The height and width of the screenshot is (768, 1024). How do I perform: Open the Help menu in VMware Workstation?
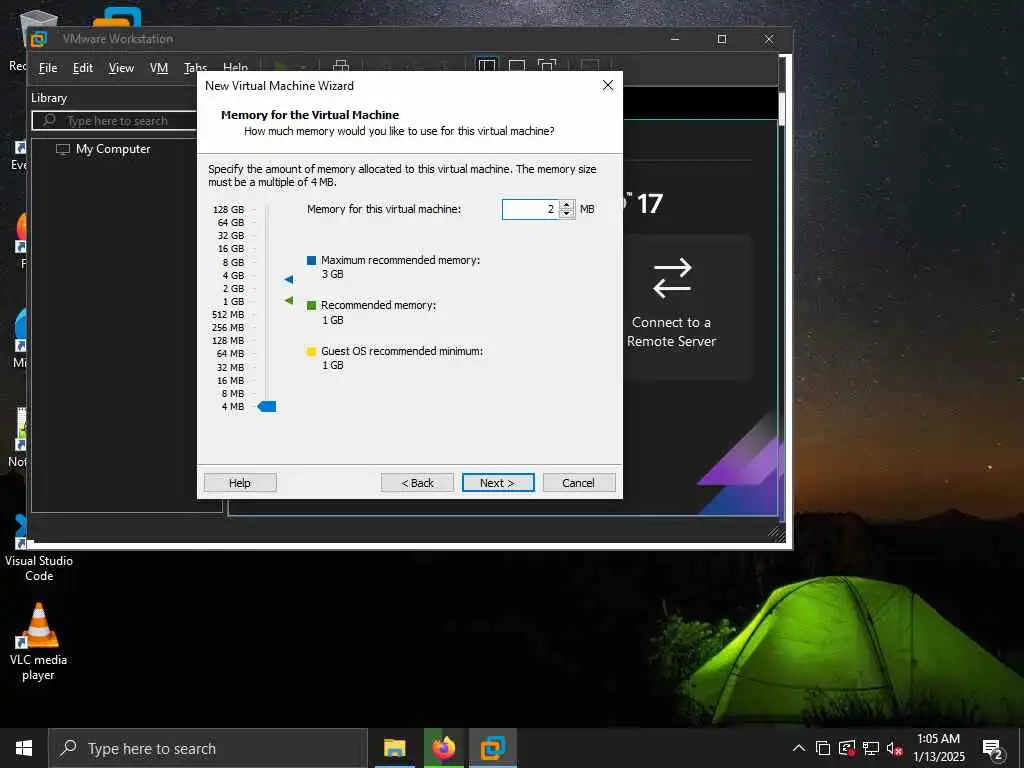click(235, 67)
